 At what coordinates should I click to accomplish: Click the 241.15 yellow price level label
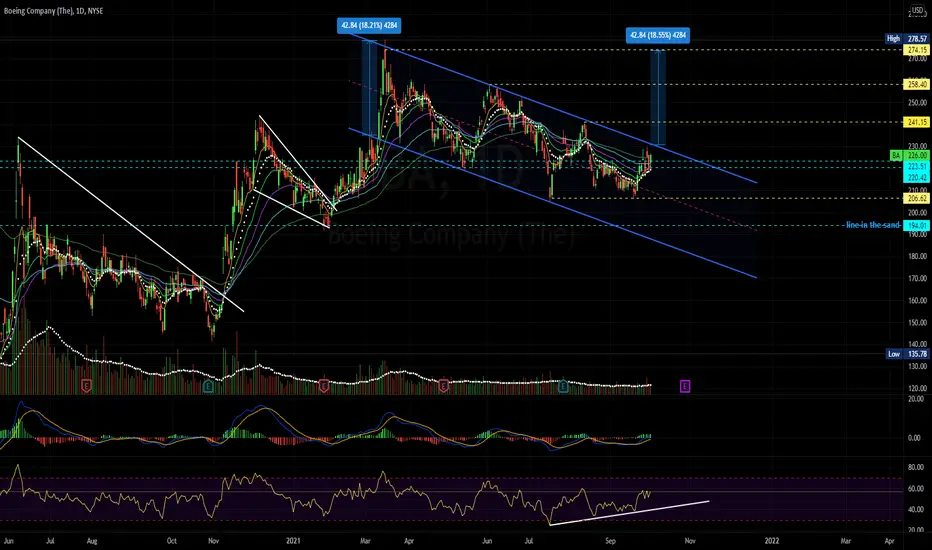point(916,122)
